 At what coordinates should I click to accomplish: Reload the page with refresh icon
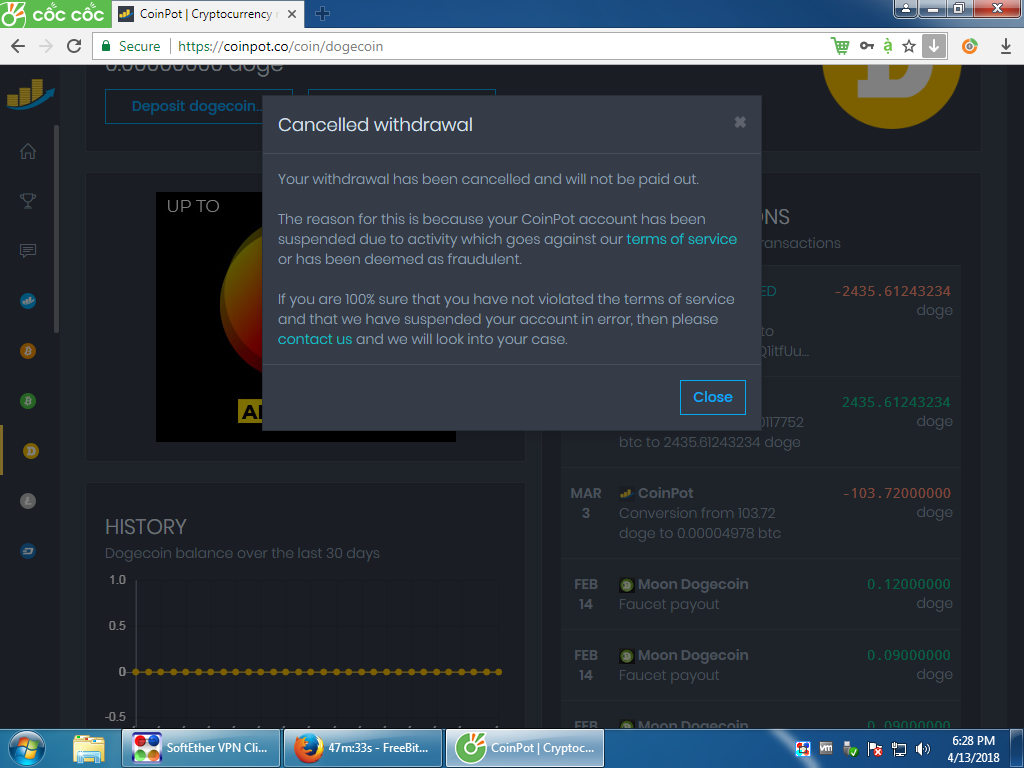pyautogui.click(x=74, y=46)
